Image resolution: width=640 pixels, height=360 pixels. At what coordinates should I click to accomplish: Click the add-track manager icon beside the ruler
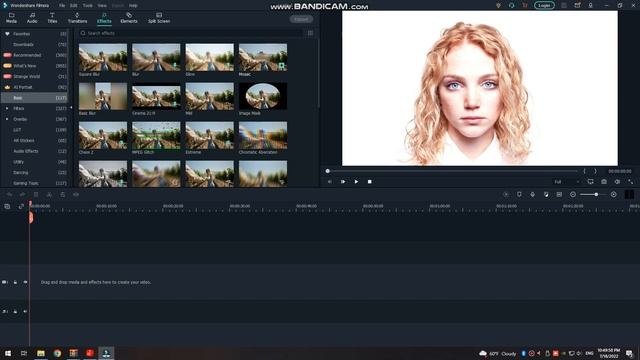point(7,207)
